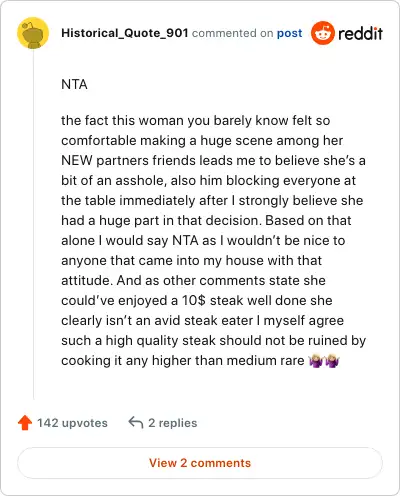
Task: Open the Historical_Quote_901 user profile
Action: coord(125,33)
